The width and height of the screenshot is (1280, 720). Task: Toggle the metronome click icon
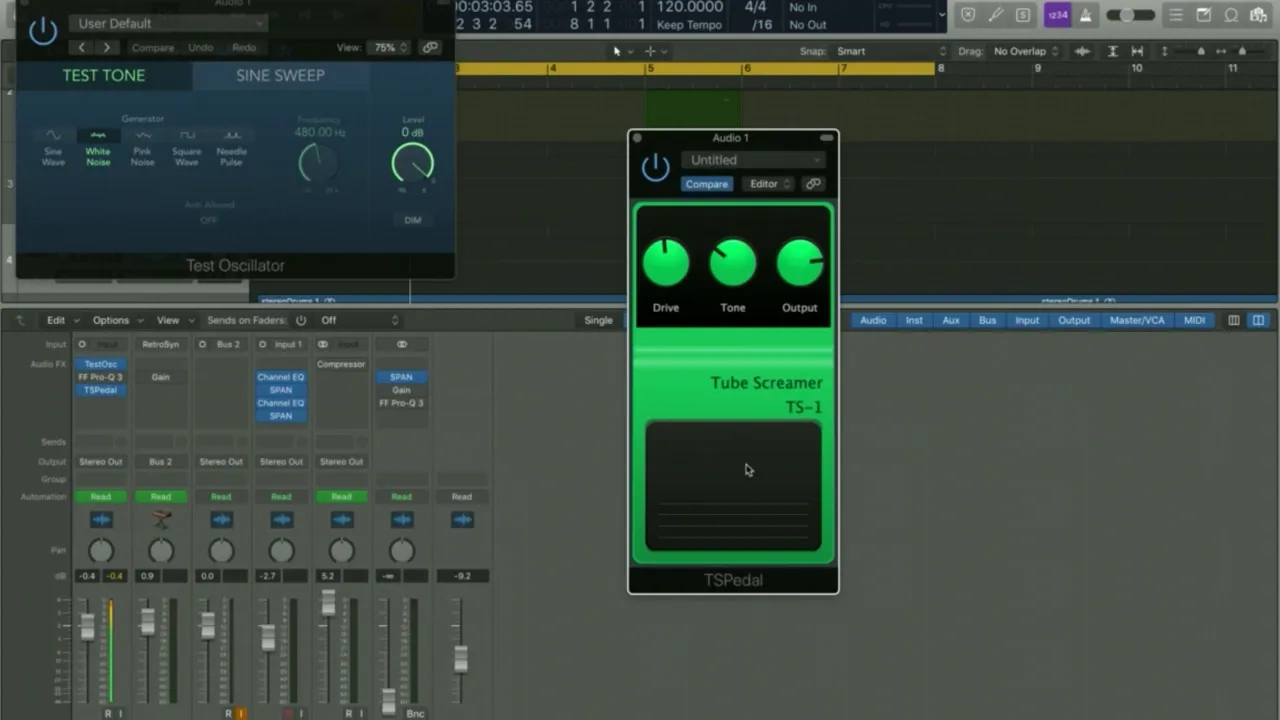(1085, 15)
